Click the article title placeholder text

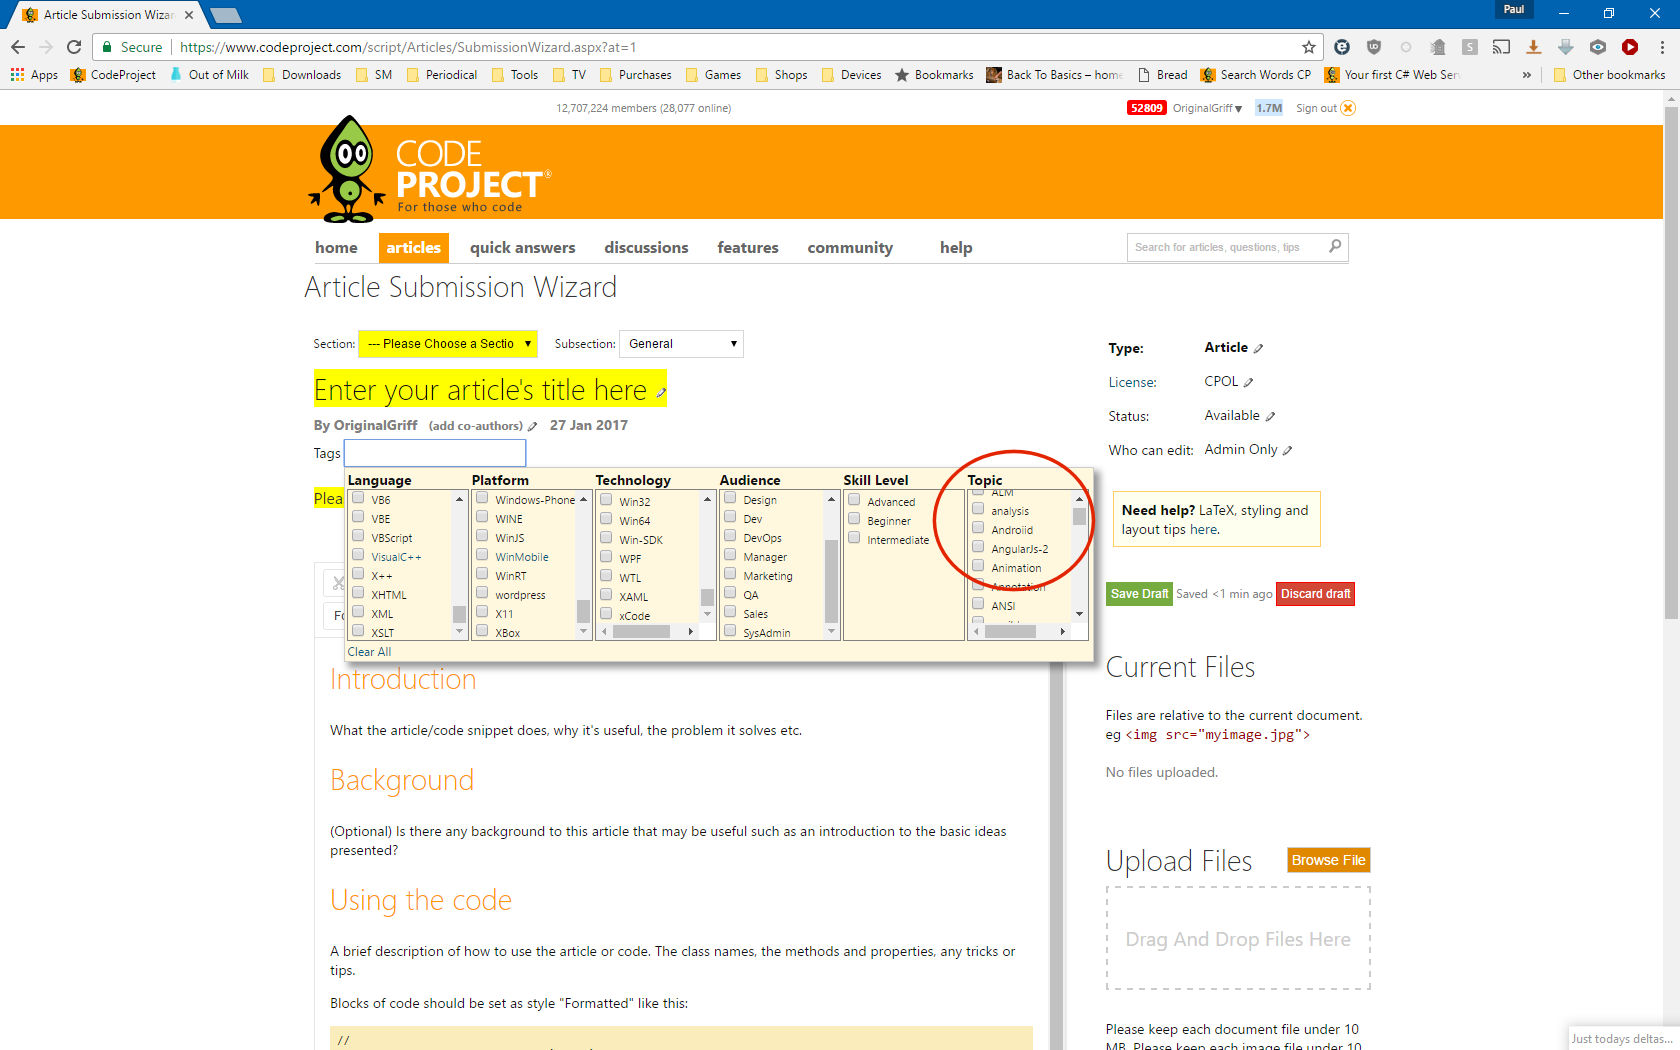coord(480,390)
